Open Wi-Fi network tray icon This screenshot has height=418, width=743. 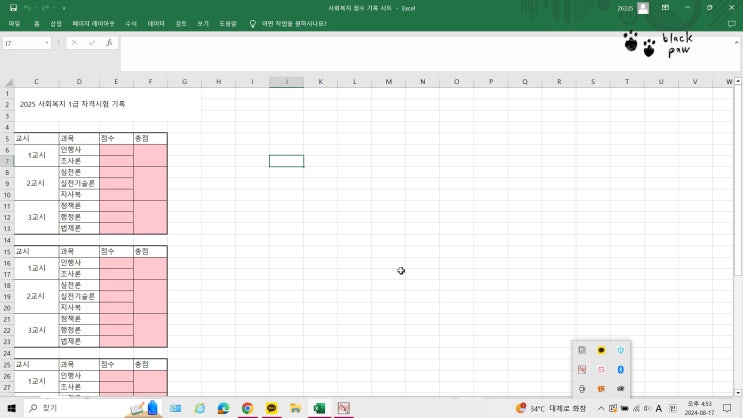pos(636,408)
